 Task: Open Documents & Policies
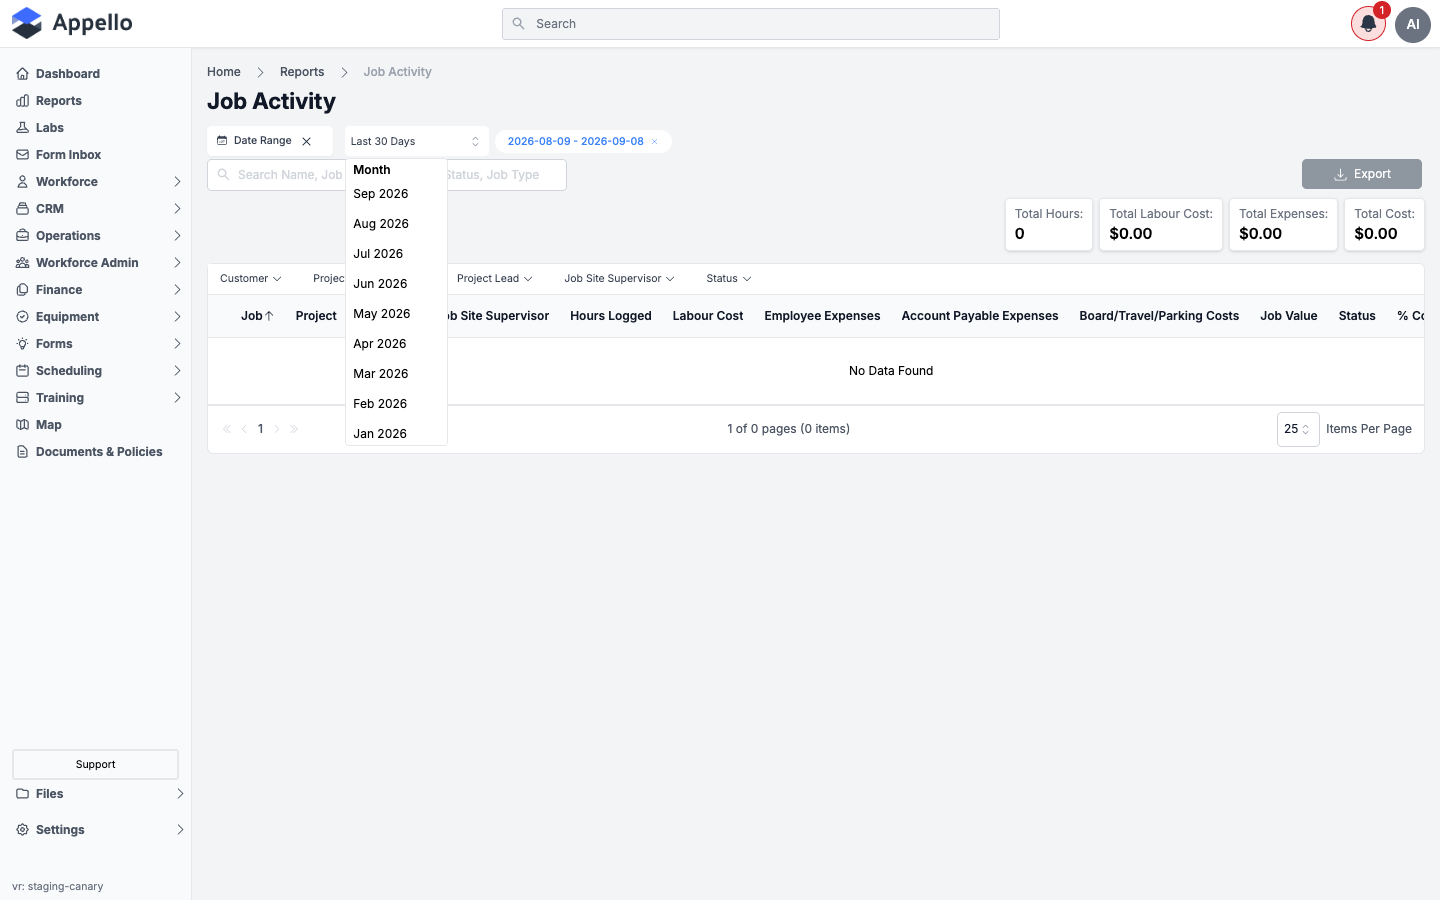(x=99, y=452)
